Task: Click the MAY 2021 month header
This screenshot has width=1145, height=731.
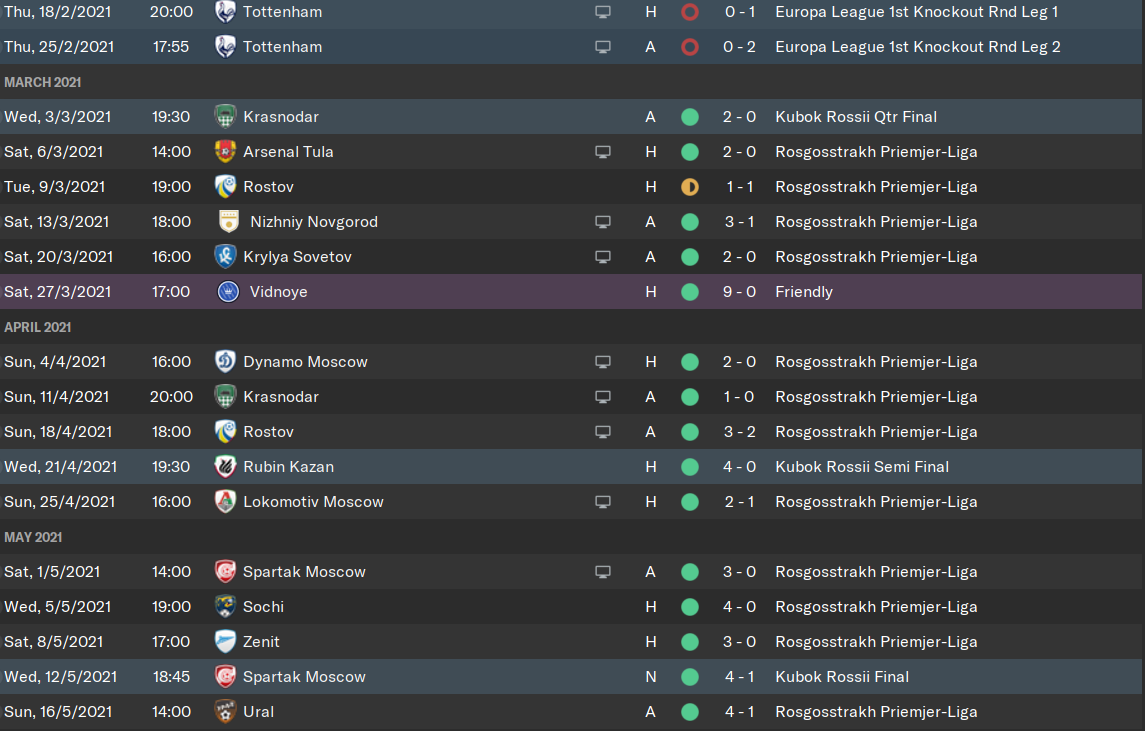Action: 33,537
